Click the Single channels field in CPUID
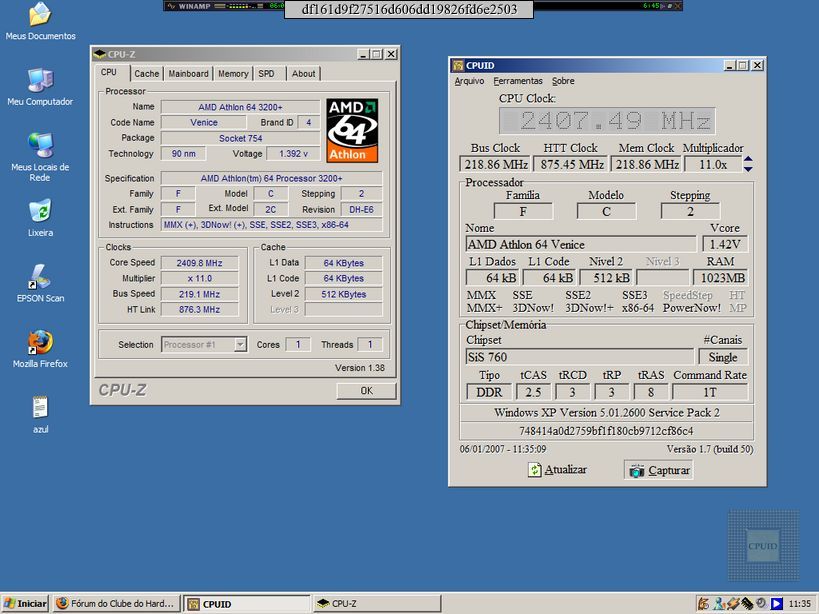Image resolution: width=819 pixels, height=614 pixels. (x=723, y=357)
